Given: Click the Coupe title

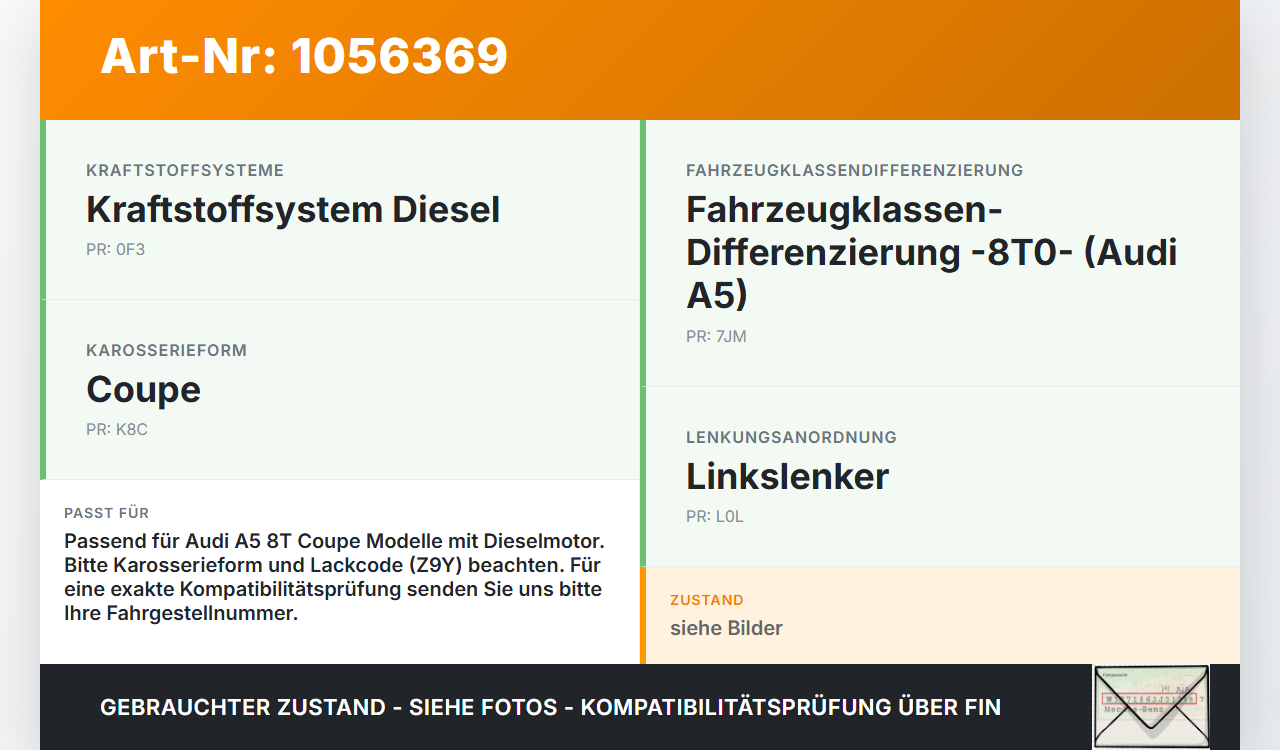Looking at the screenshot, I should (x=143, y=390).
